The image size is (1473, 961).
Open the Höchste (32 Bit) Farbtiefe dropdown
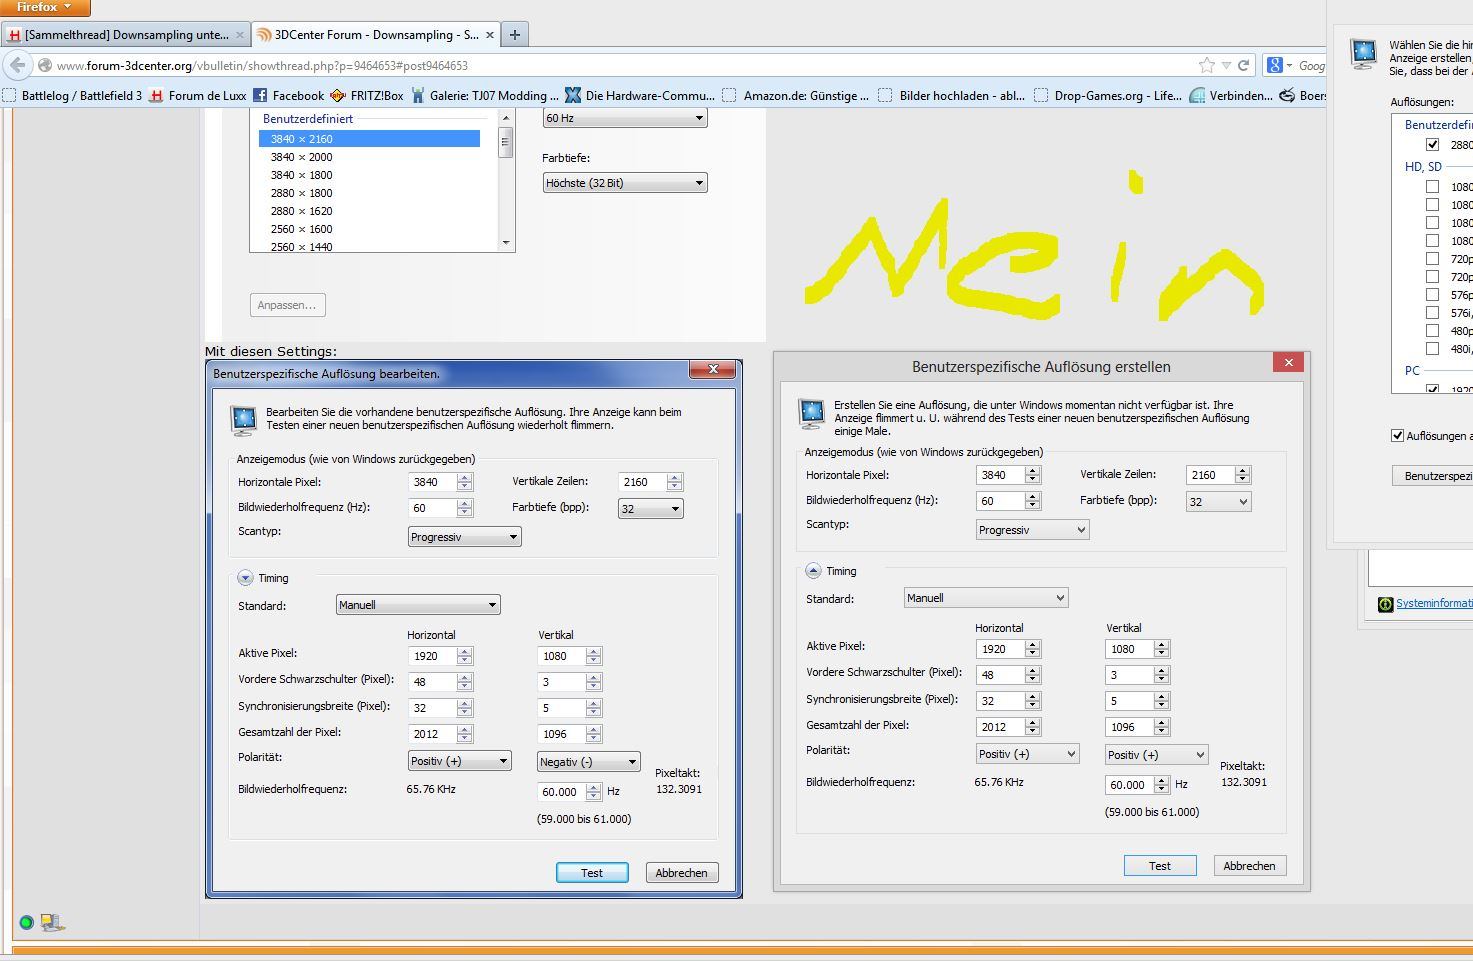[625, 183]
